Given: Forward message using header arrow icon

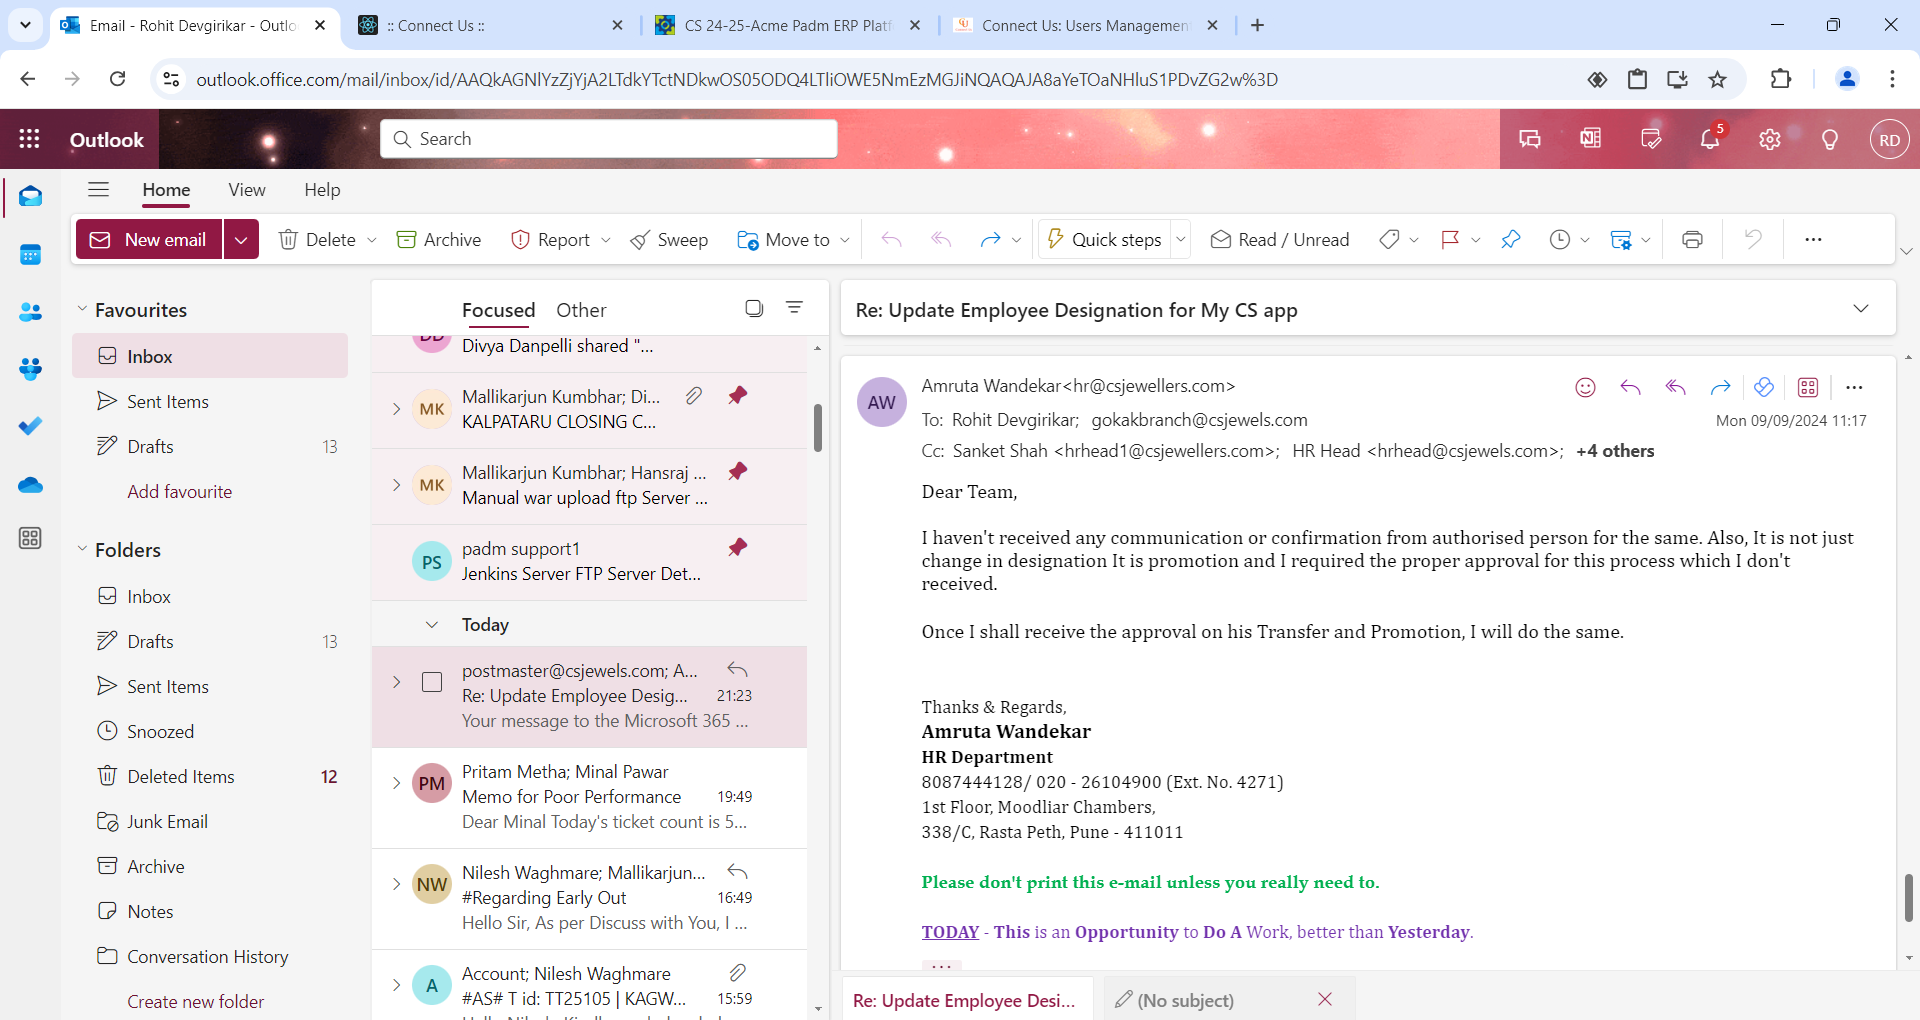Looking at the screenshot, I should pos(1720,387).
